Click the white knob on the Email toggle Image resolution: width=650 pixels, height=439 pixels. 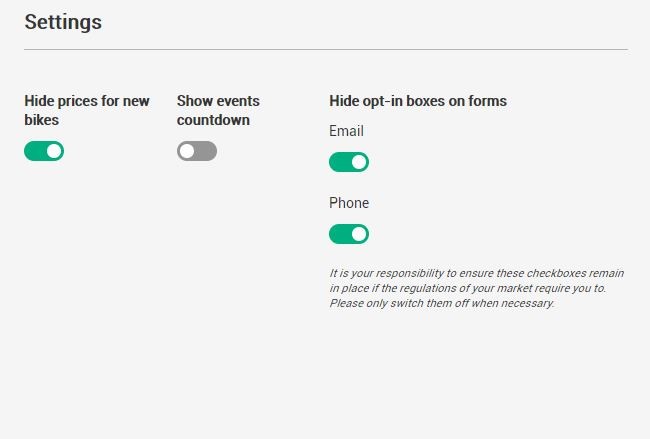pyautogui.click(x=358, y=162)
